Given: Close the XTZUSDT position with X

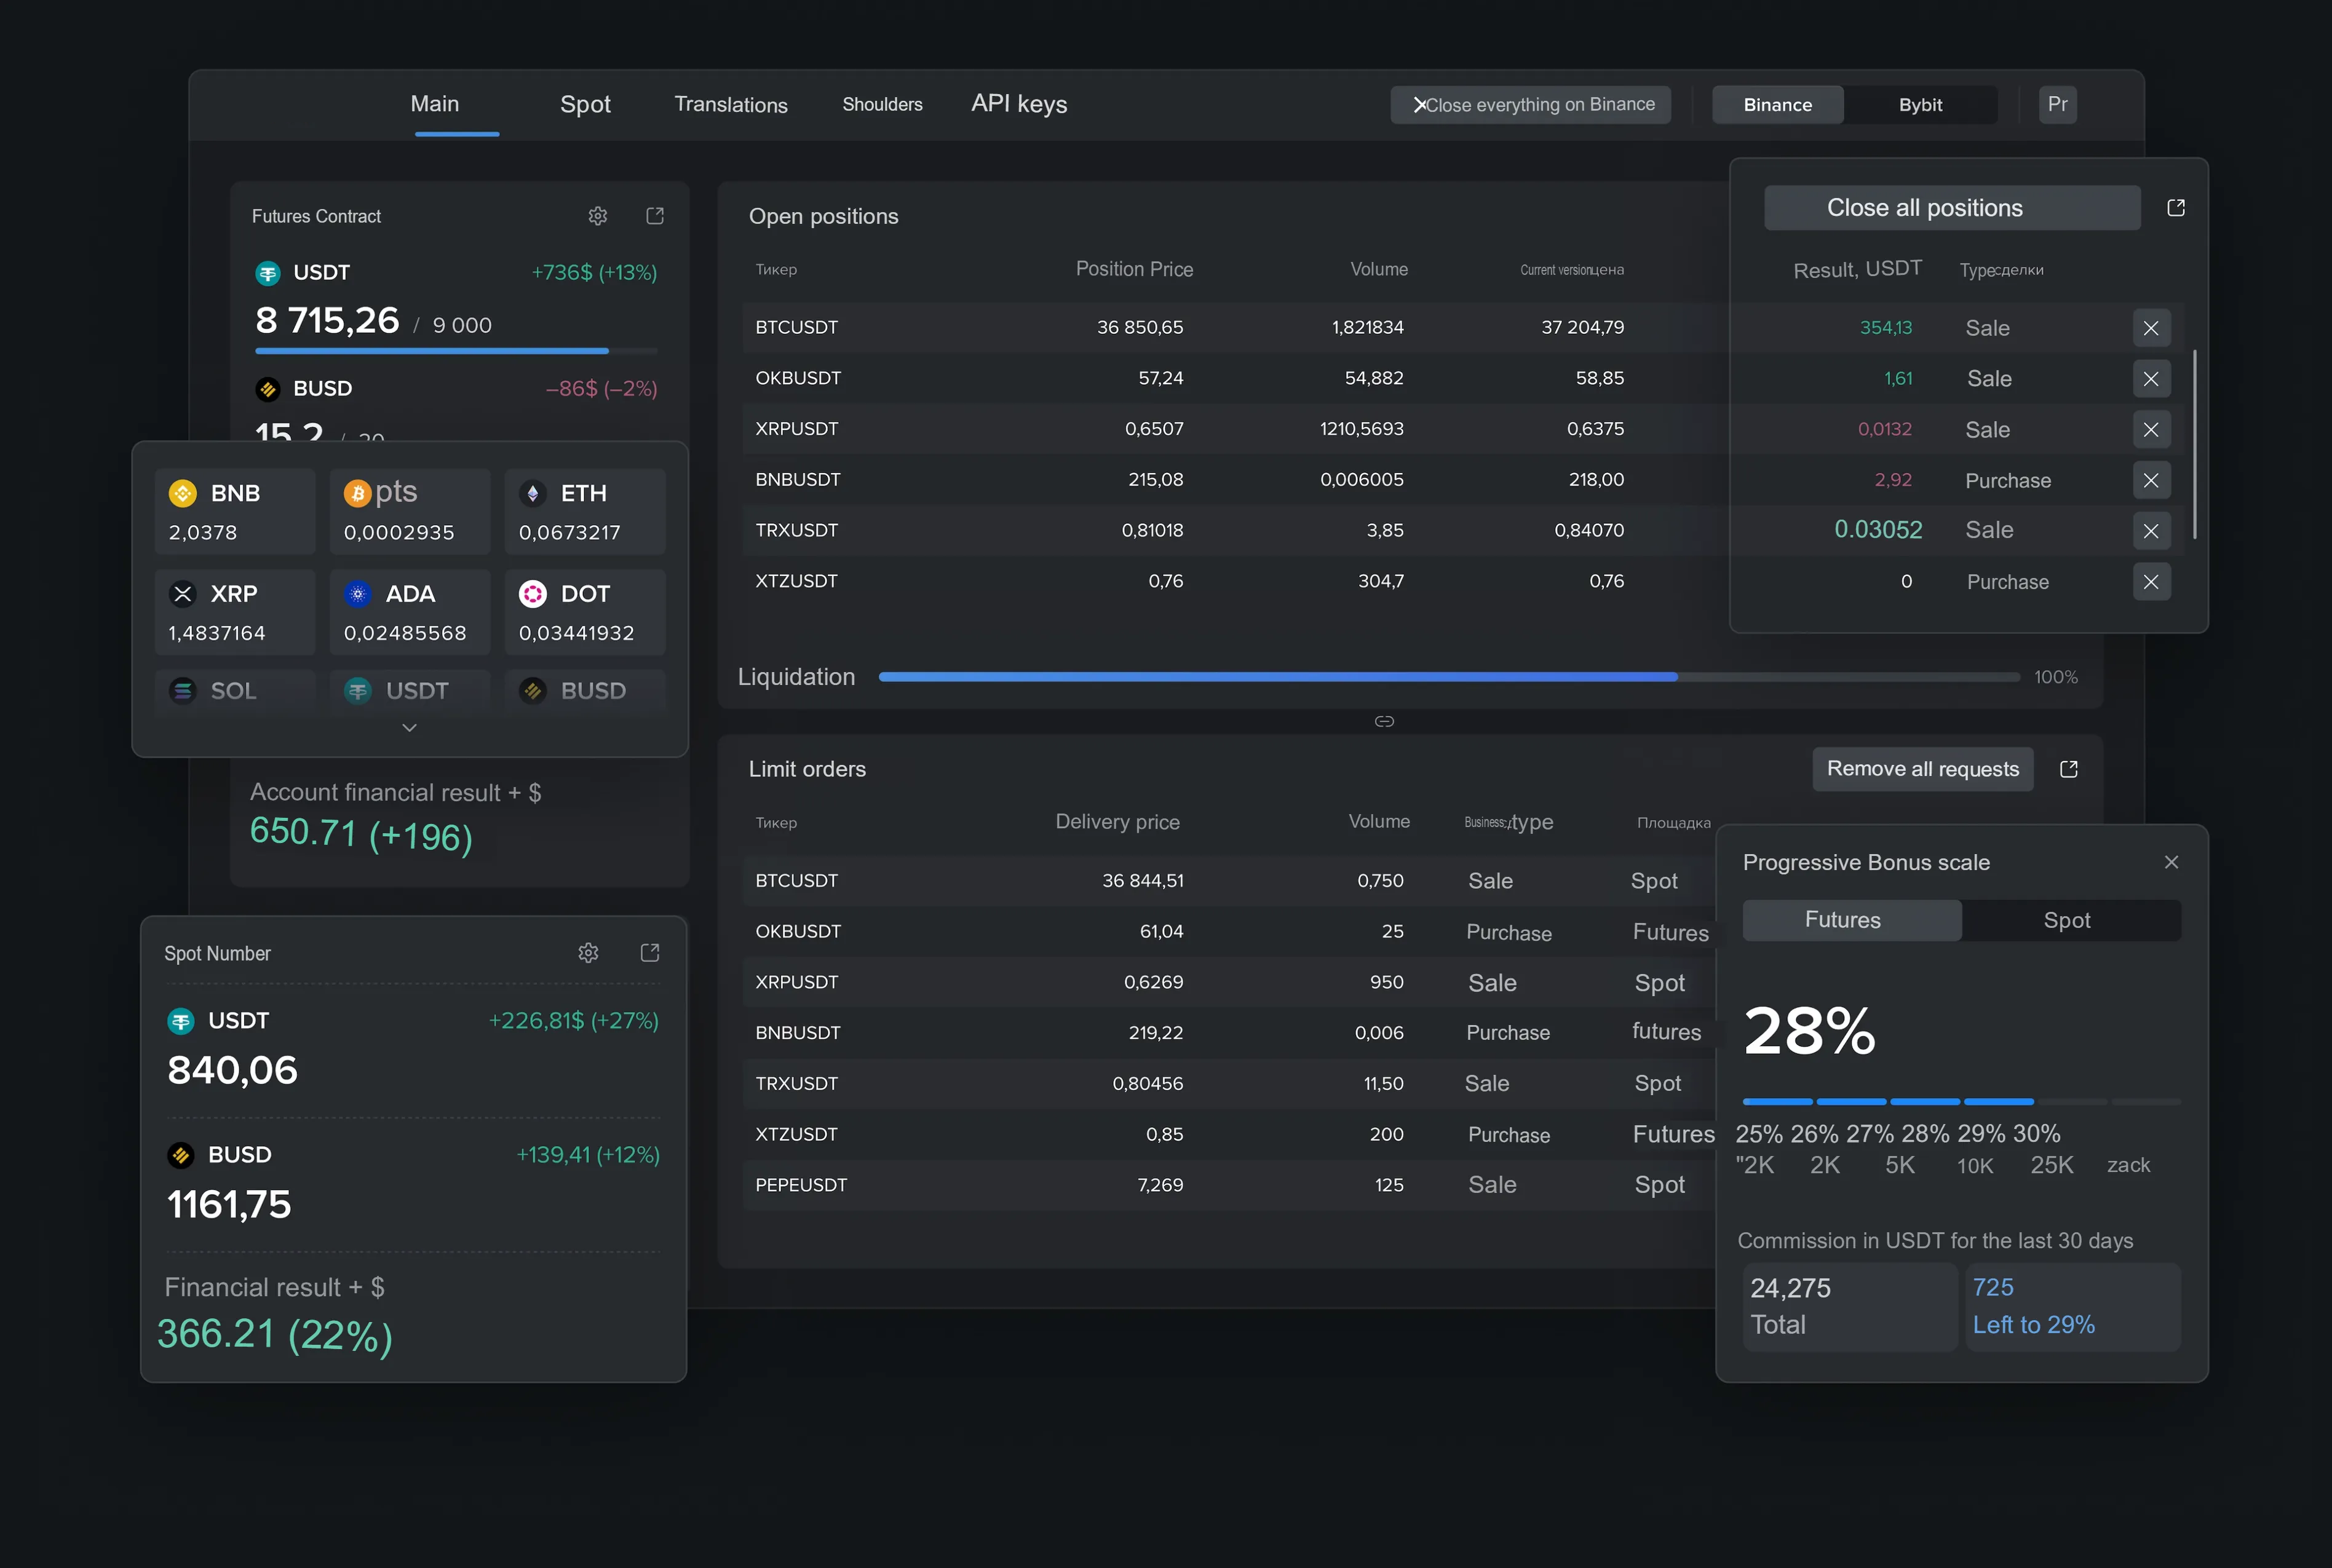Looking at the screenshot, I should pyautogui.click(x=2151, y=582).
